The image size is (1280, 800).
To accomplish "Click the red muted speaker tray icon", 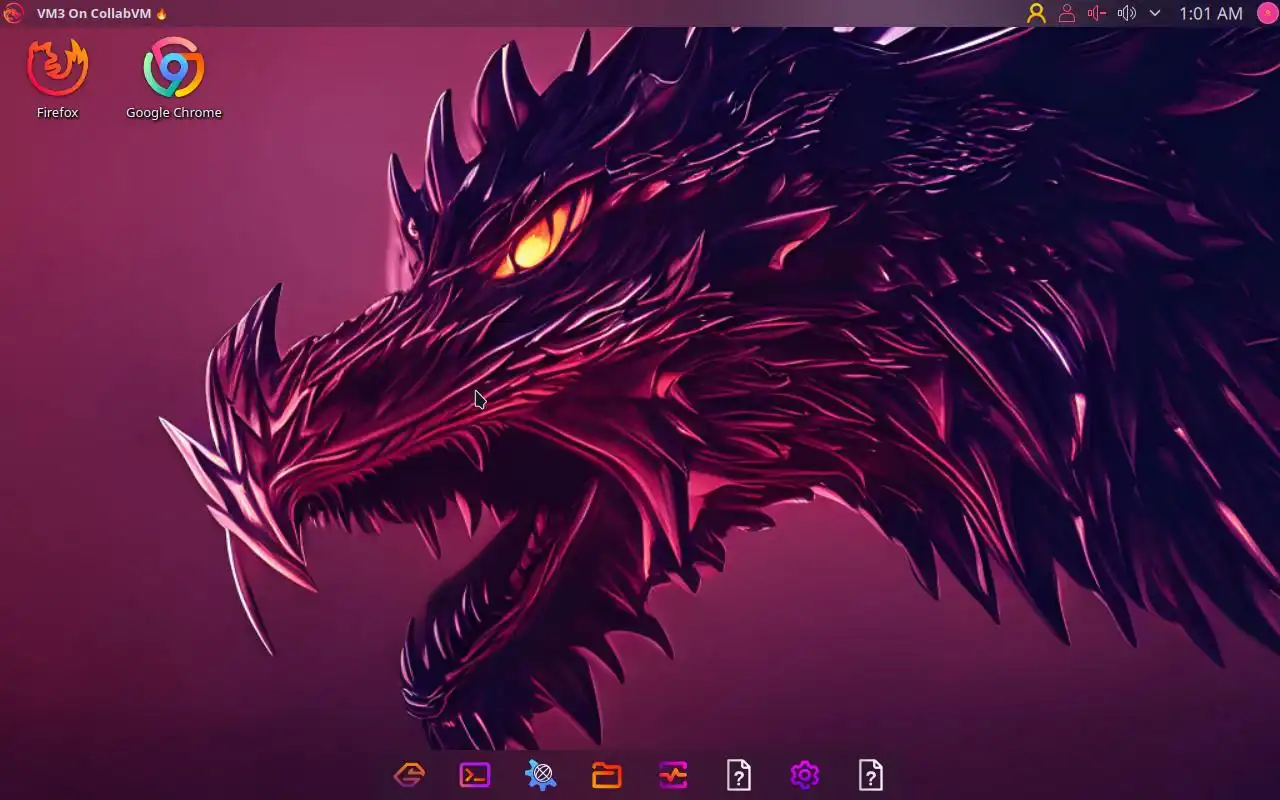I will coord(1097,13).
